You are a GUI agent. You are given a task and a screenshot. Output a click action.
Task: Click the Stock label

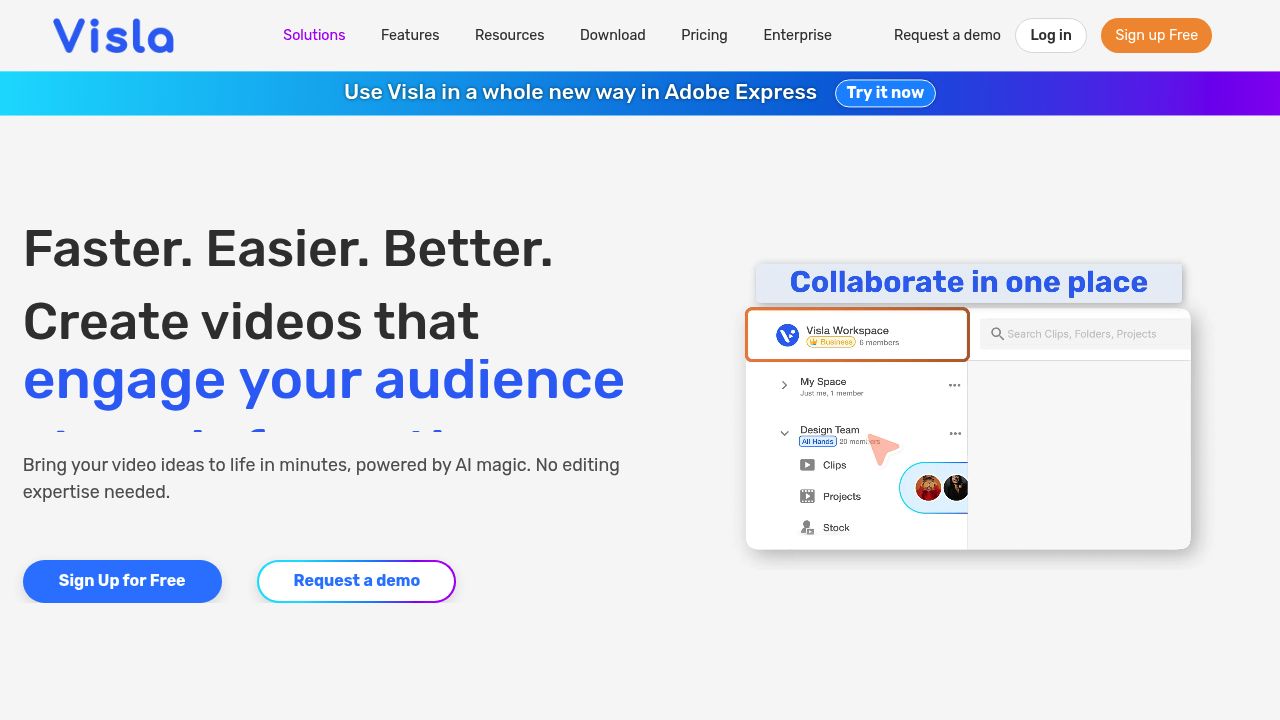pos(836,527)
